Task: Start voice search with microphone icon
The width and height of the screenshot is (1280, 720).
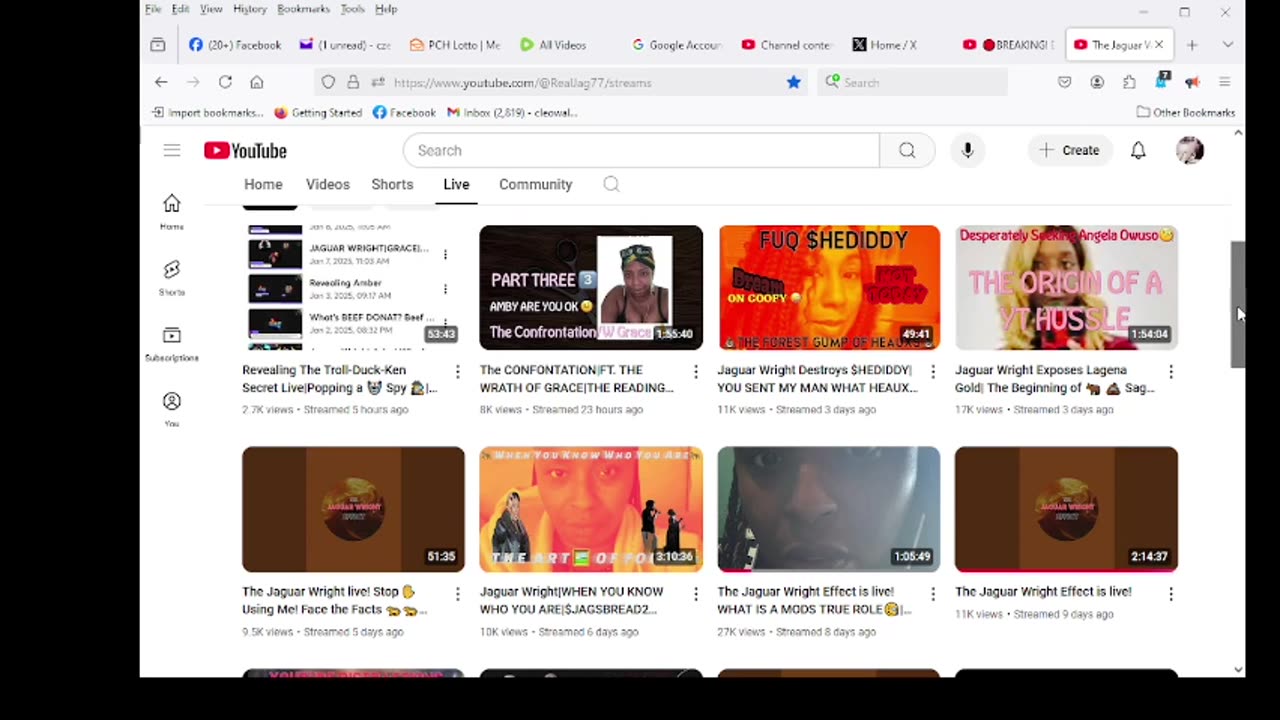Action: [967, 150]
